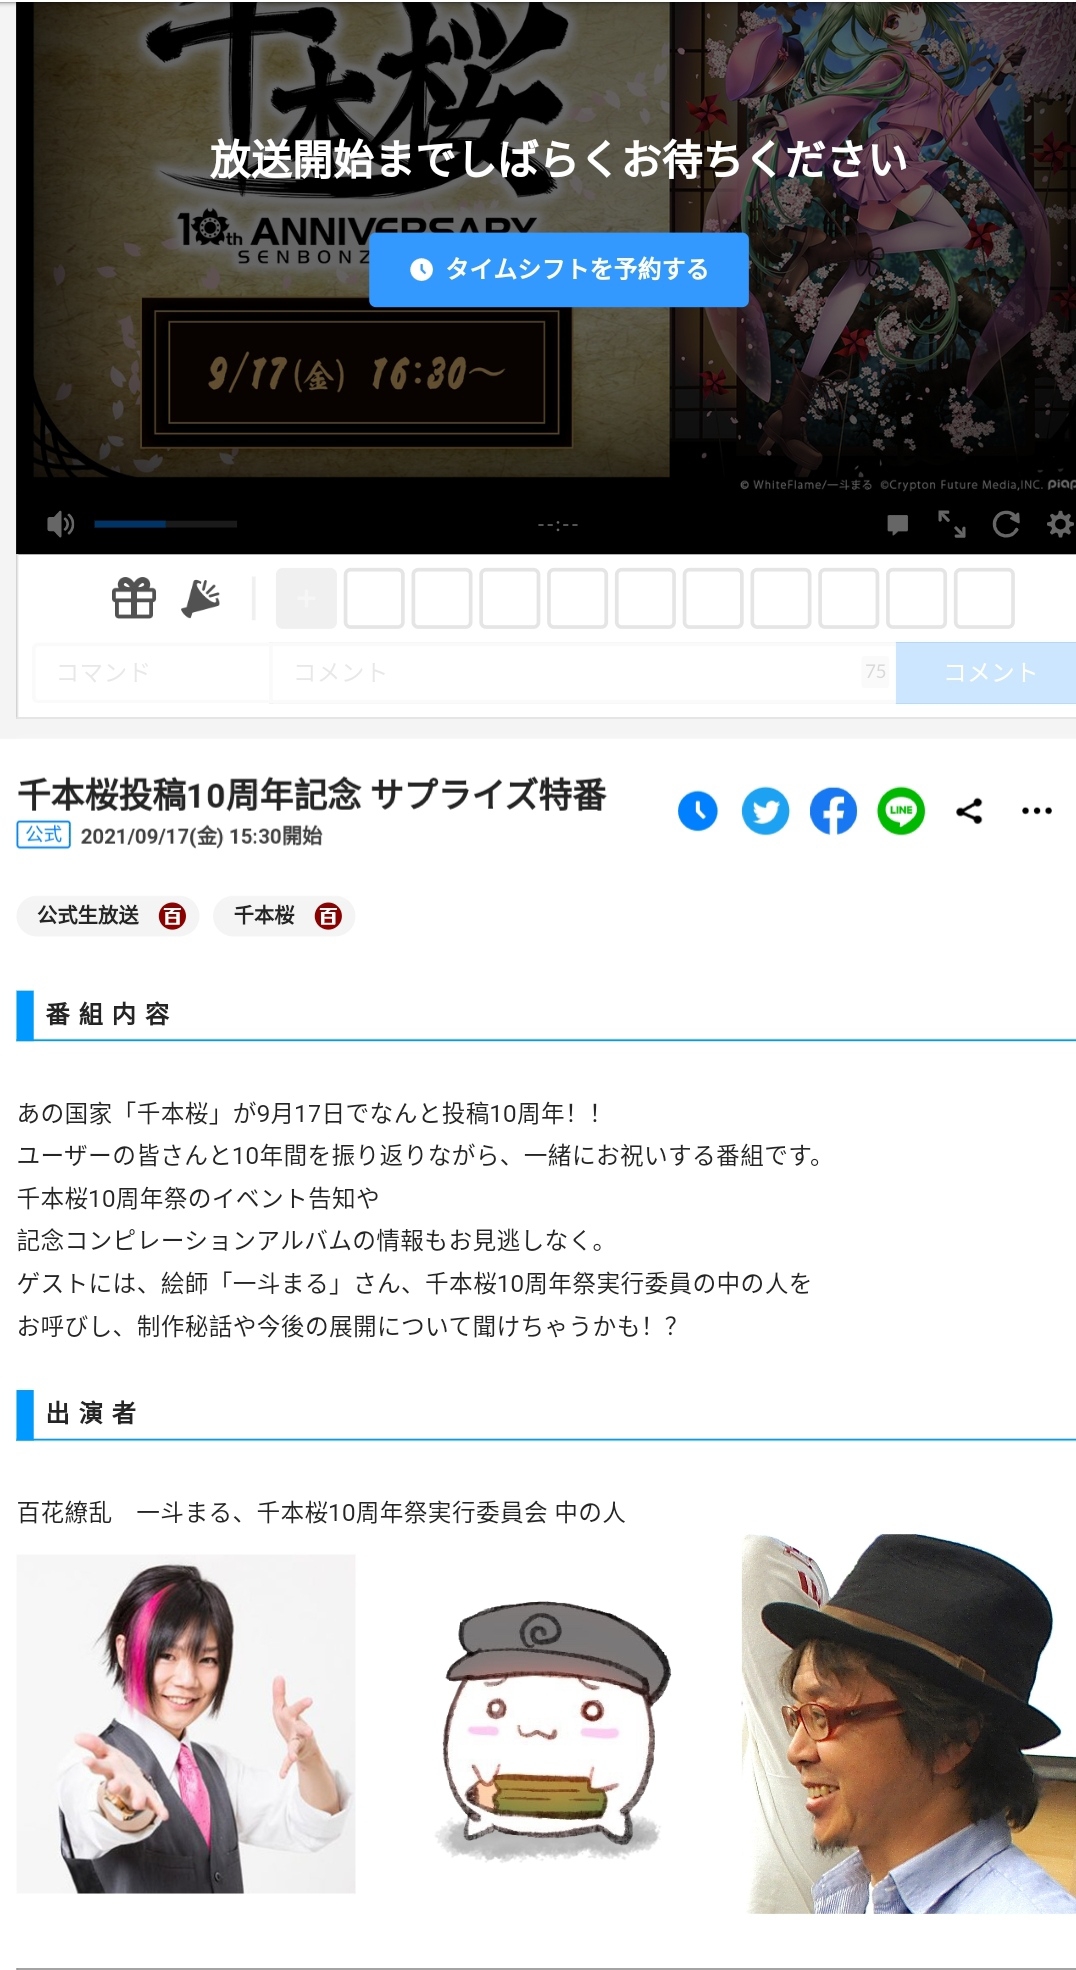This screenshot has width=1076, height=1970.
Task: Open player settings gear icon
Action: click(1059, 524)
